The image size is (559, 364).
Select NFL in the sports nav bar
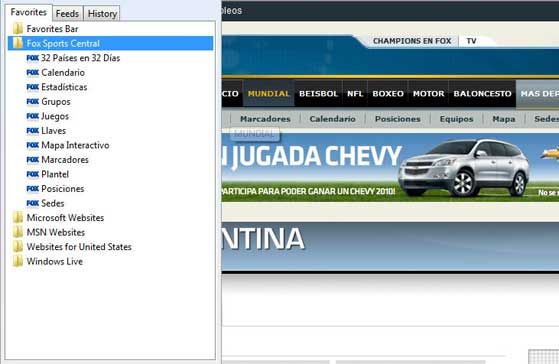(355, 94)
